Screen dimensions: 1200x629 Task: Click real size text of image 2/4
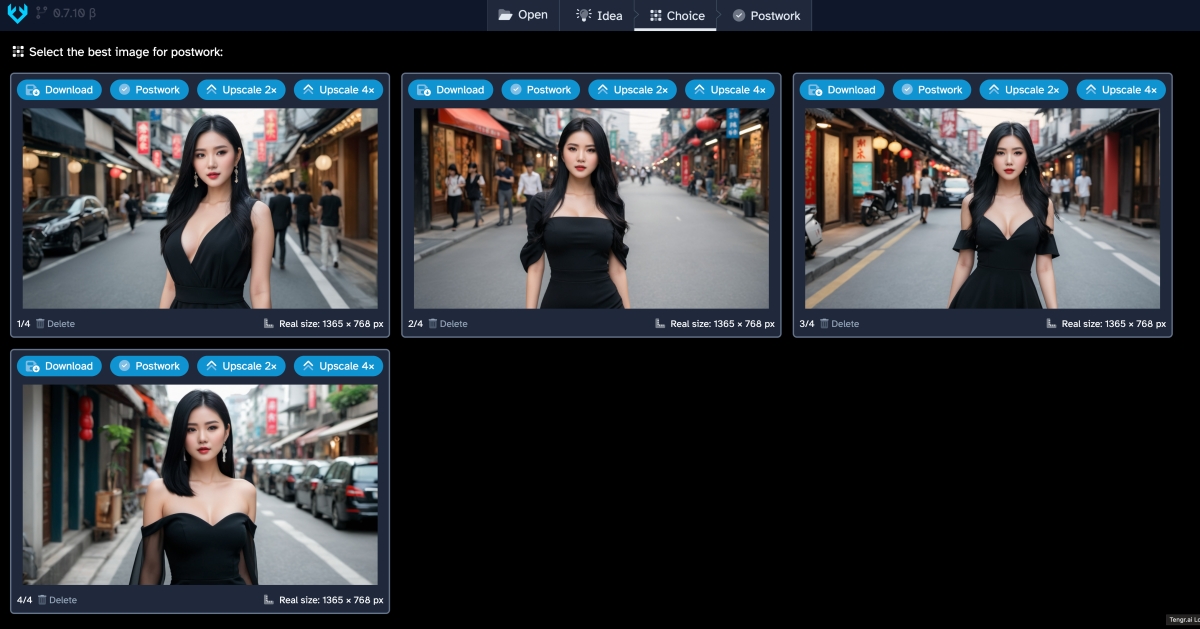722,324
